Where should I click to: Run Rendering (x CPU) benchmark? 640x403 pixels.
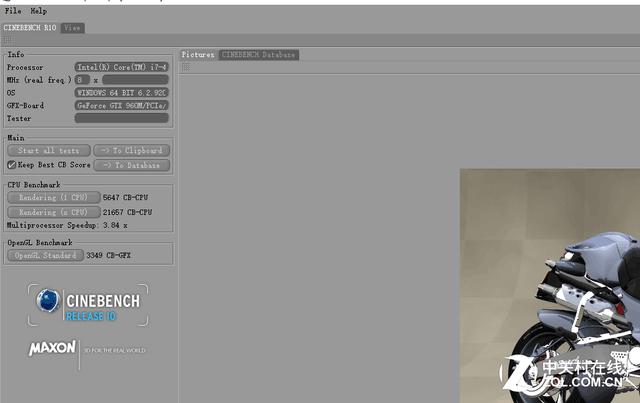tap(53, 212)
